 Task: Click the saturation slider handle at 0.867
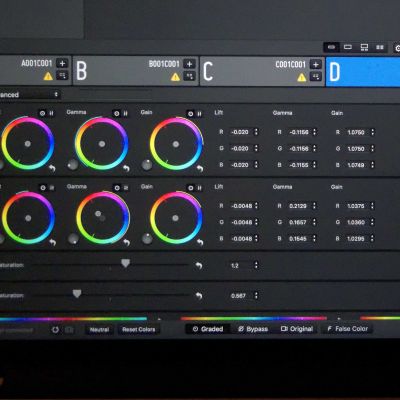(x=77, y=293)
